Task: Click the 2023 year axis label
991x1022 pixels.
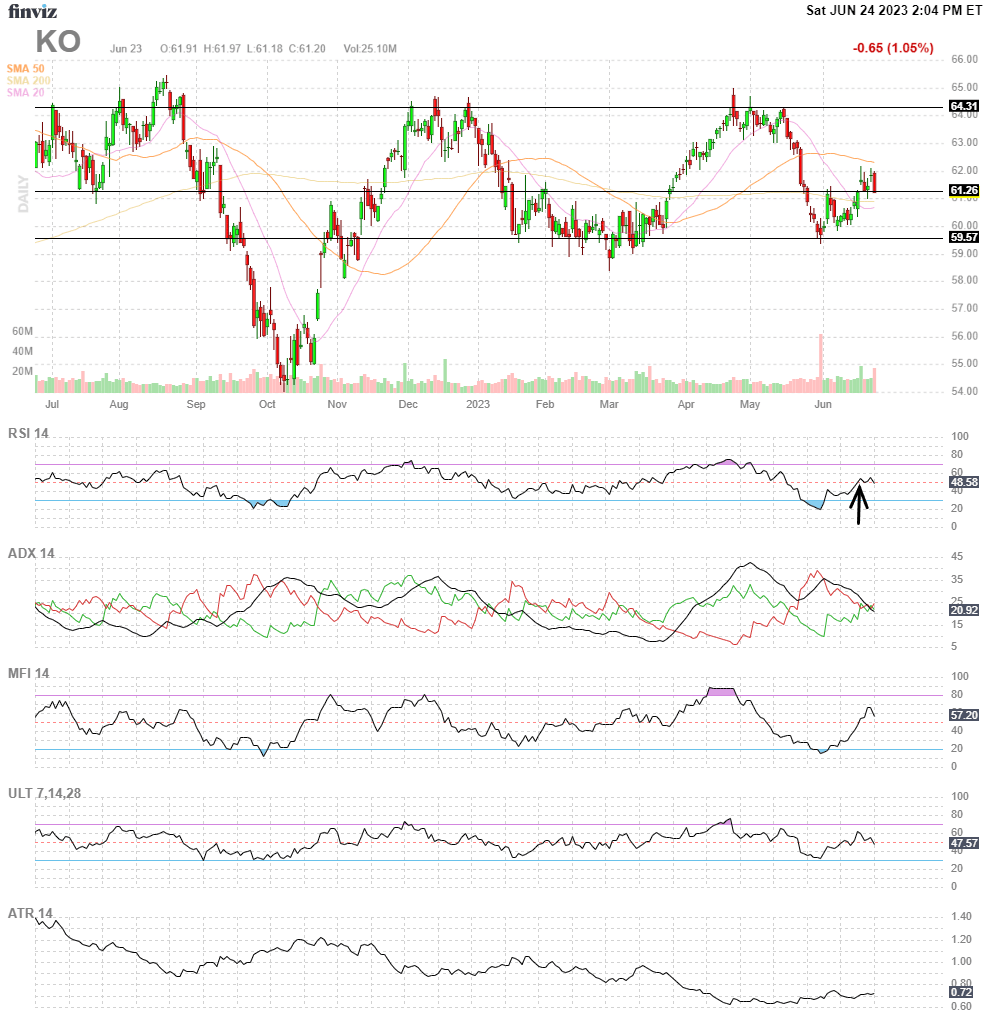Action: coord(477,404)
